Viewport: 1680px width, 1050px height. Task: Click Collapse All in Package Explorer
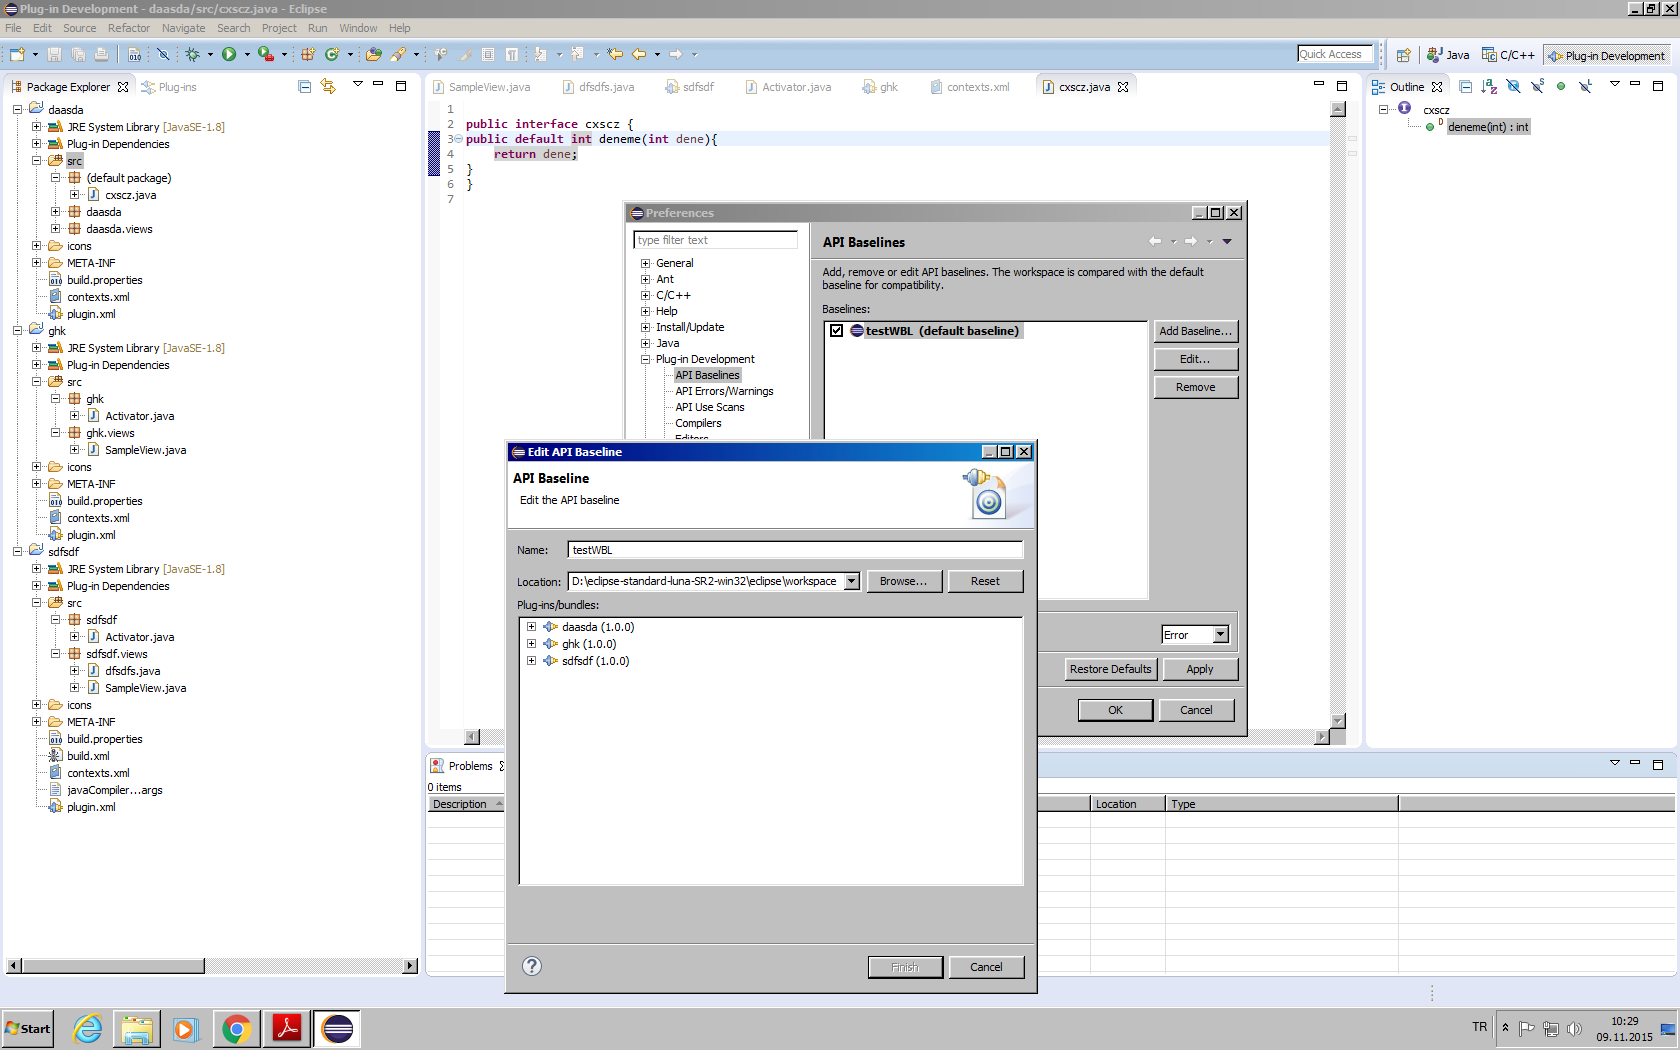point(305,87)
